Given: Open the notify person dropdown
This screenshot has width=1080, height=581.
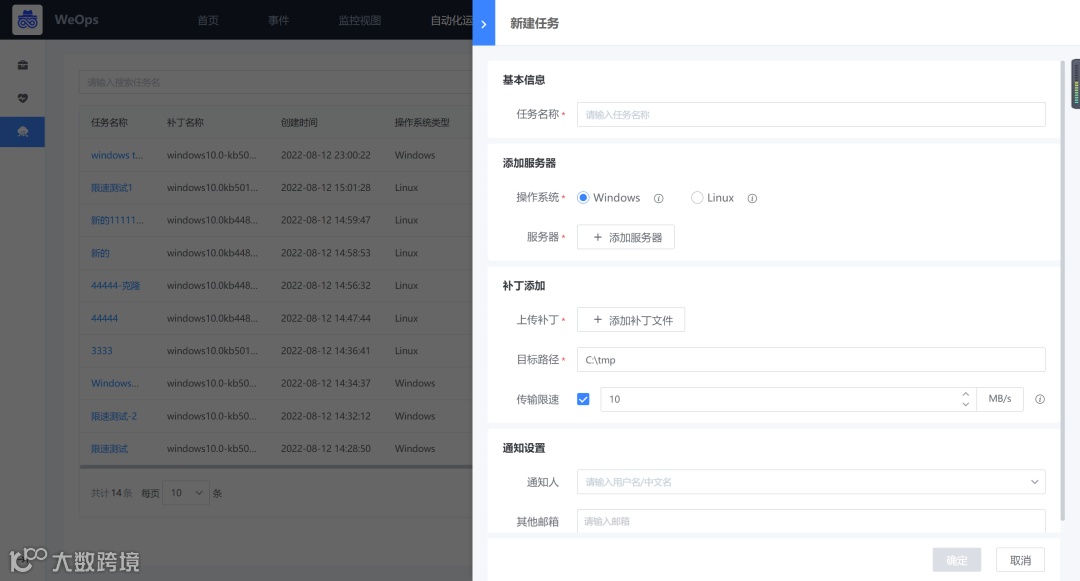Looking at the screenshot, I should [x=811, y=482].
